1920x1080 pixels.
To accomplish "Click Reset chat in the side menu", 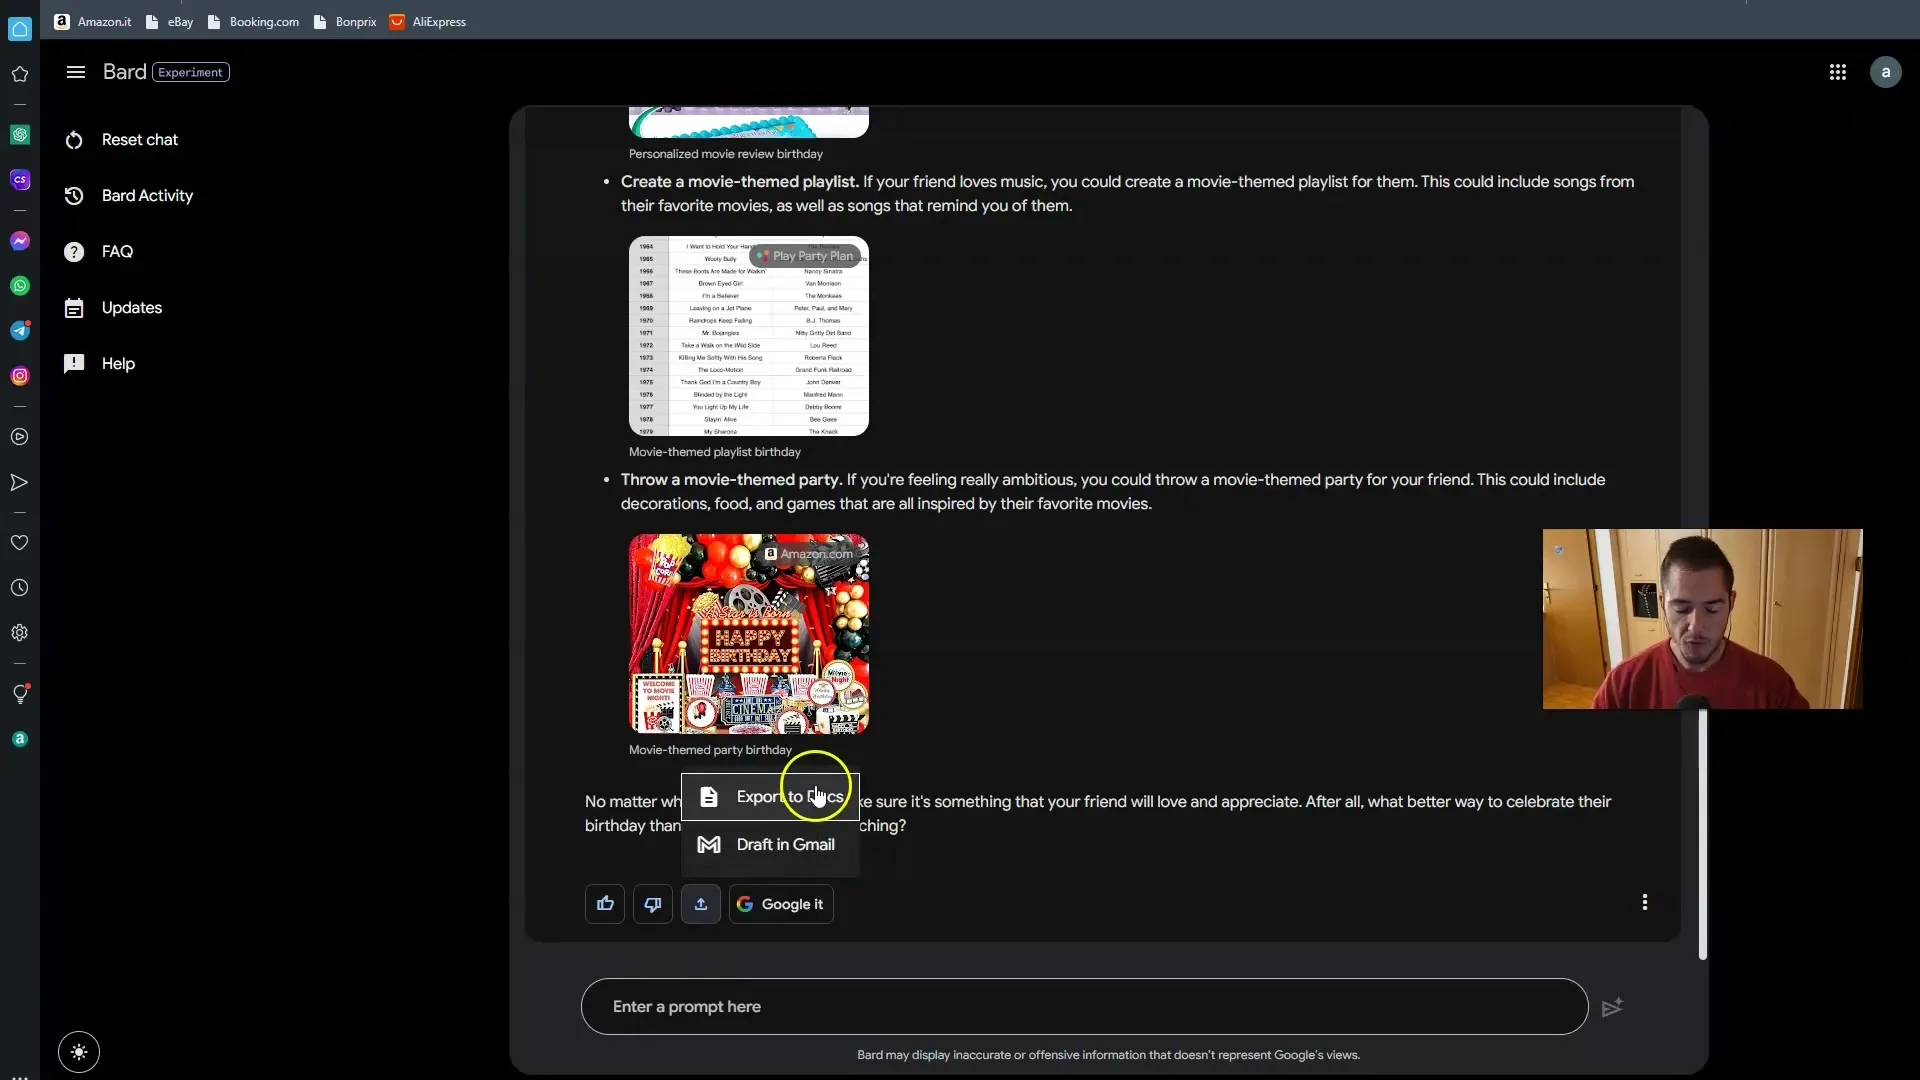I will pos(139,140).
